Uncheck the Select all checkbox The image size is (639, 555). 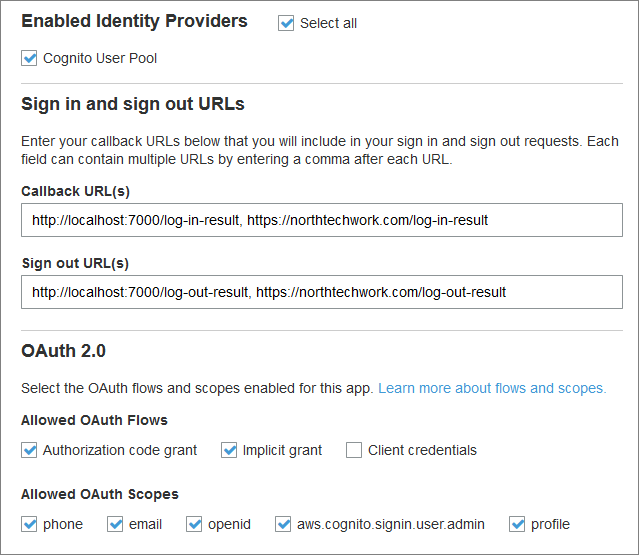pos(287,23)
